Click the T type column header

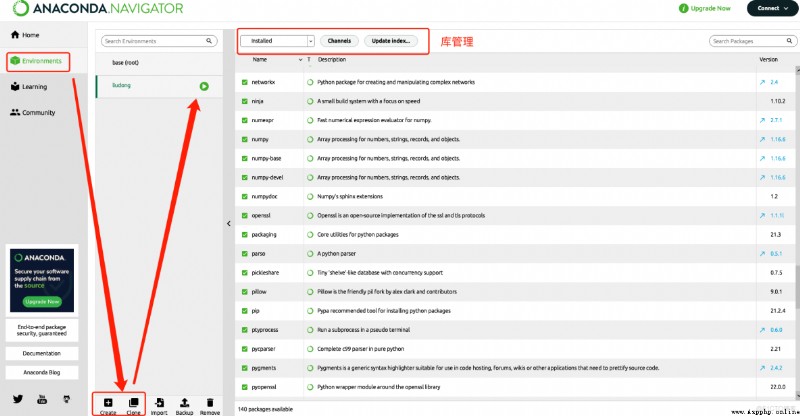click(x=309, y=60)
